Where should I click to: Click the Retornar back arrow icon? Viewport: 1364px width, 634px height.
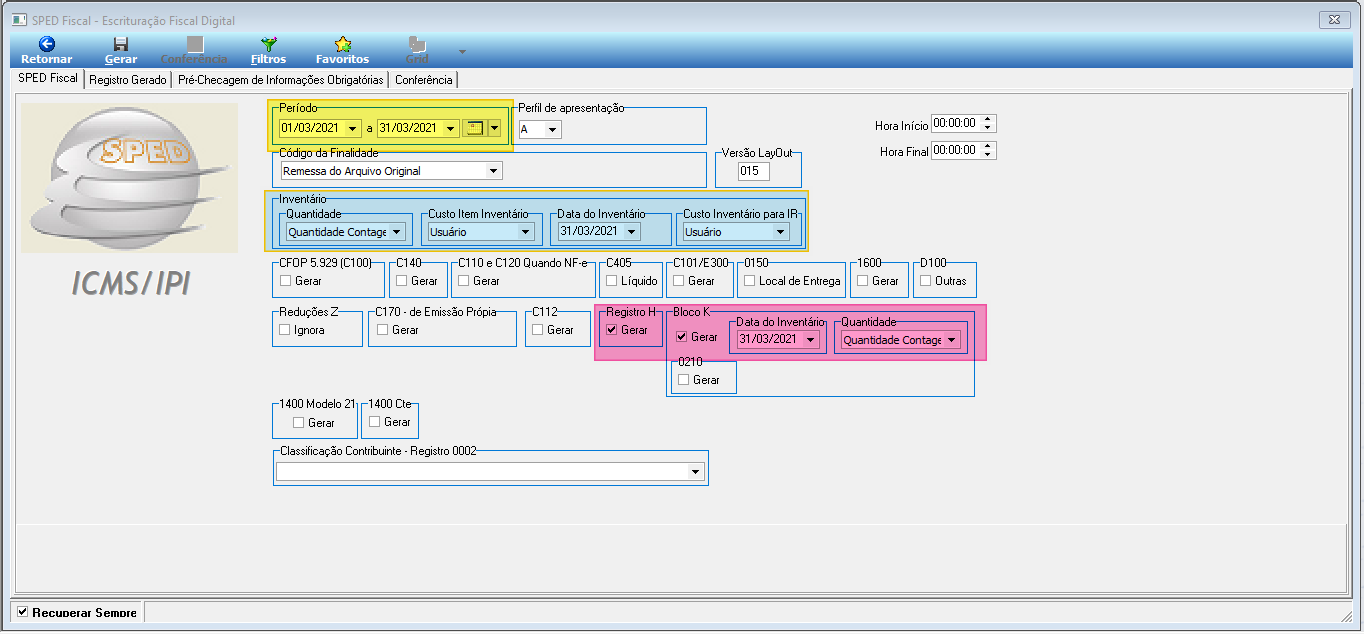click(46, 44)
